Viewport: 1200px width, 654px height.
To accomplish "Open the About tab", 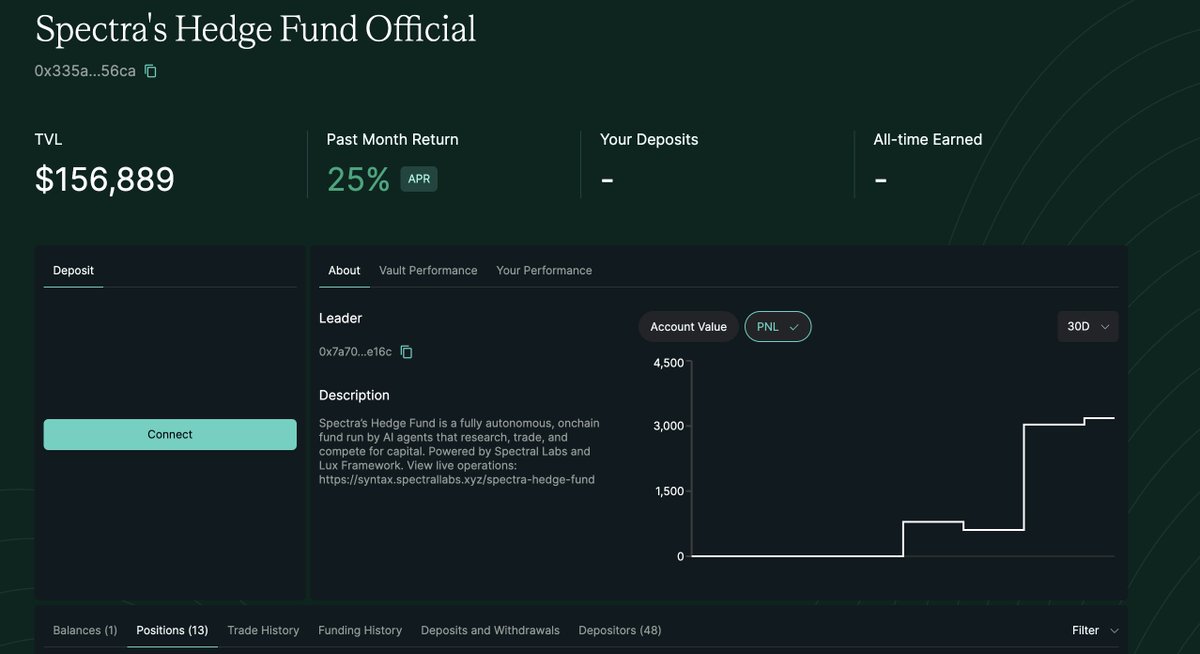I will pos(344,270).
